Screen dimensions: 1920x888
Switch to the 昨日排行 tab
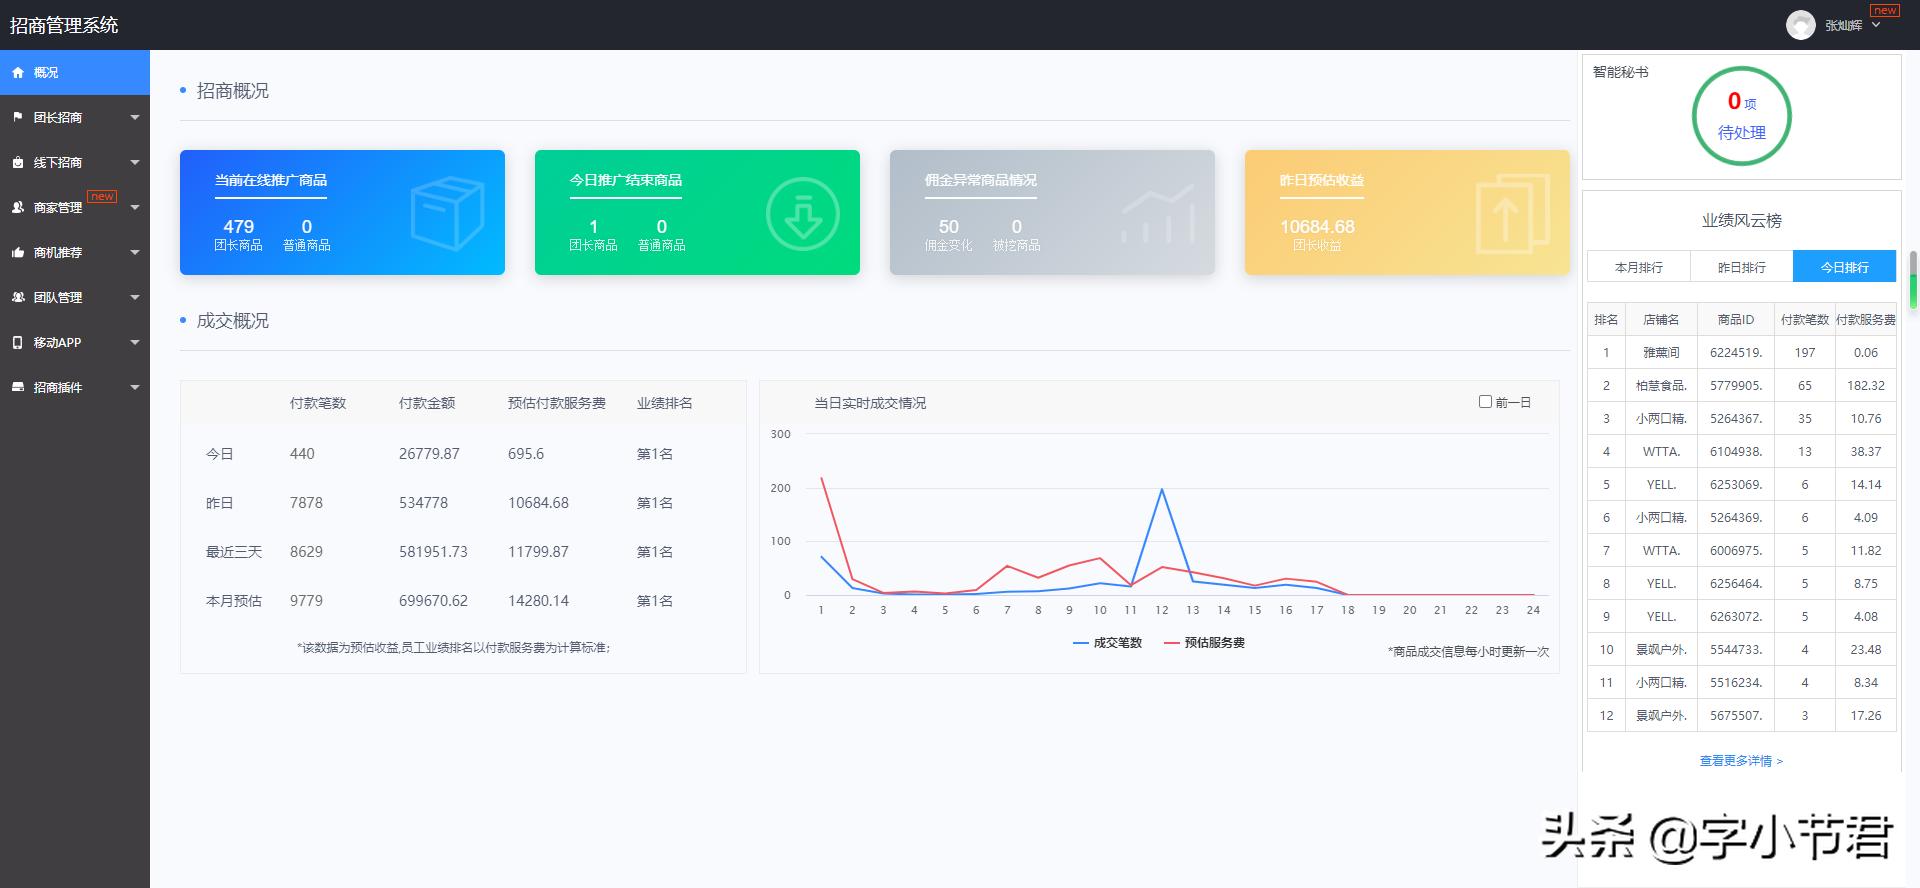(x=1742, y=267)
